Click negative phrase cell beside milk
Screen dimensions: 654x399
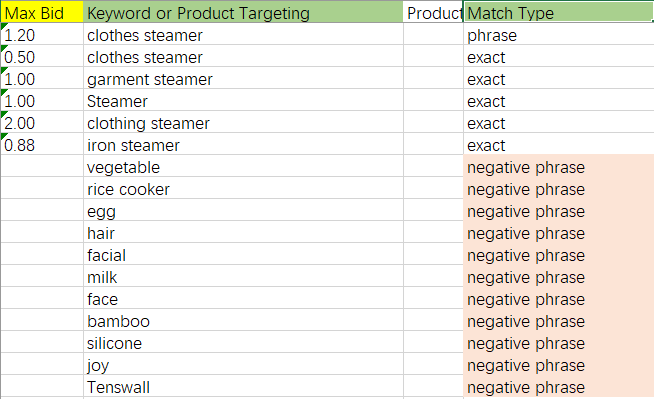click(559, 277)
